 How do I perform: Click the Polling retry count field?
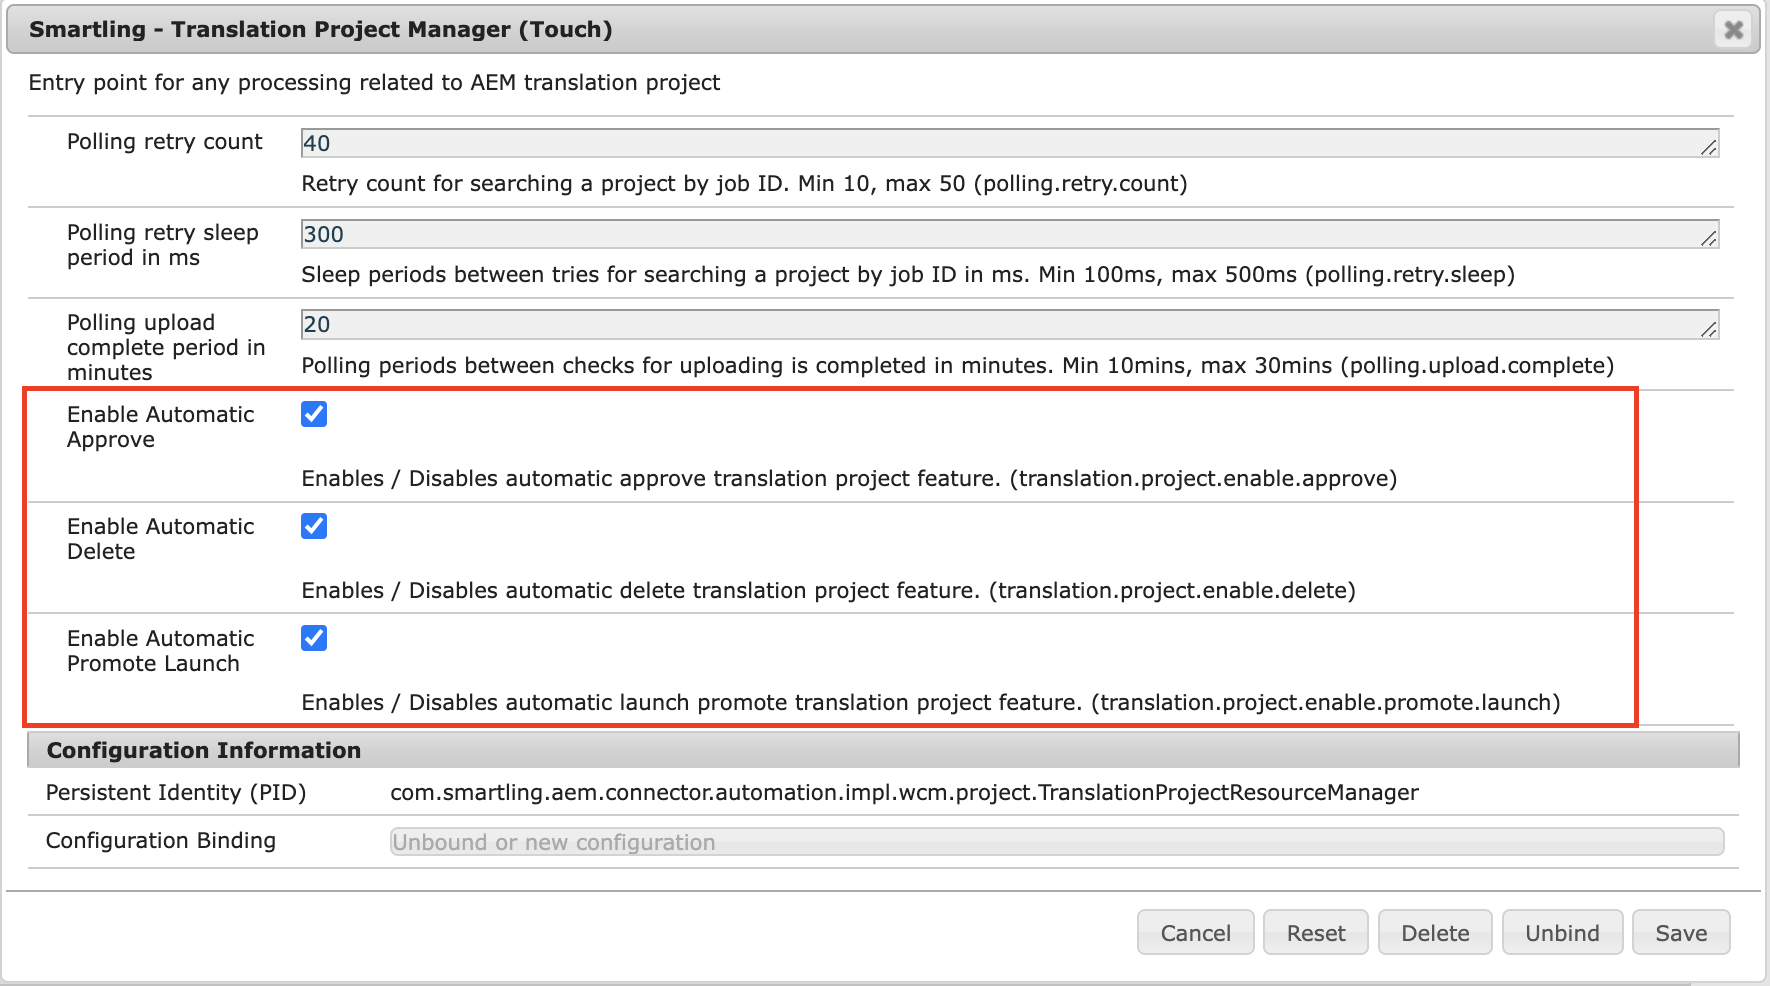coord(1010,143)
